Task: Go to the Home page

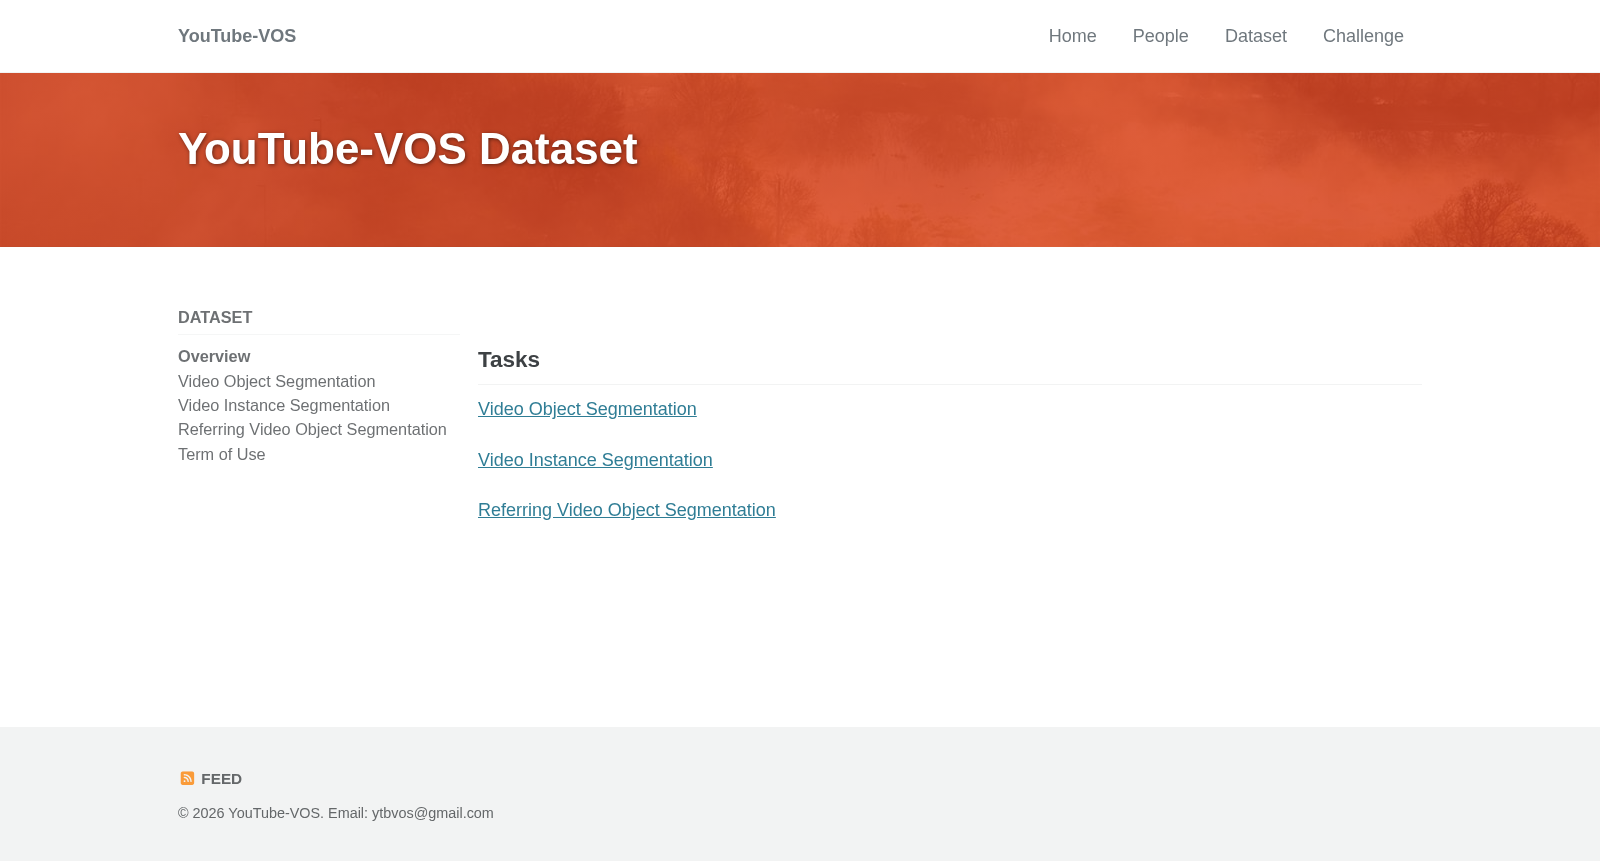Action: tap(1072, 36)
